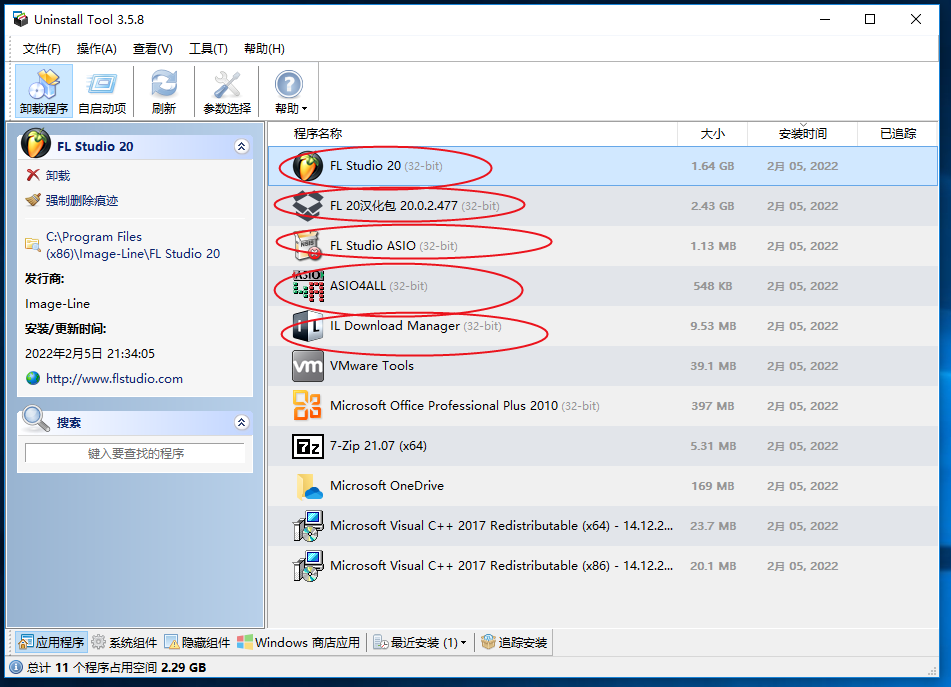Click the search box 键入要查找的程序
951x687 pixels.
coord(135,453)
